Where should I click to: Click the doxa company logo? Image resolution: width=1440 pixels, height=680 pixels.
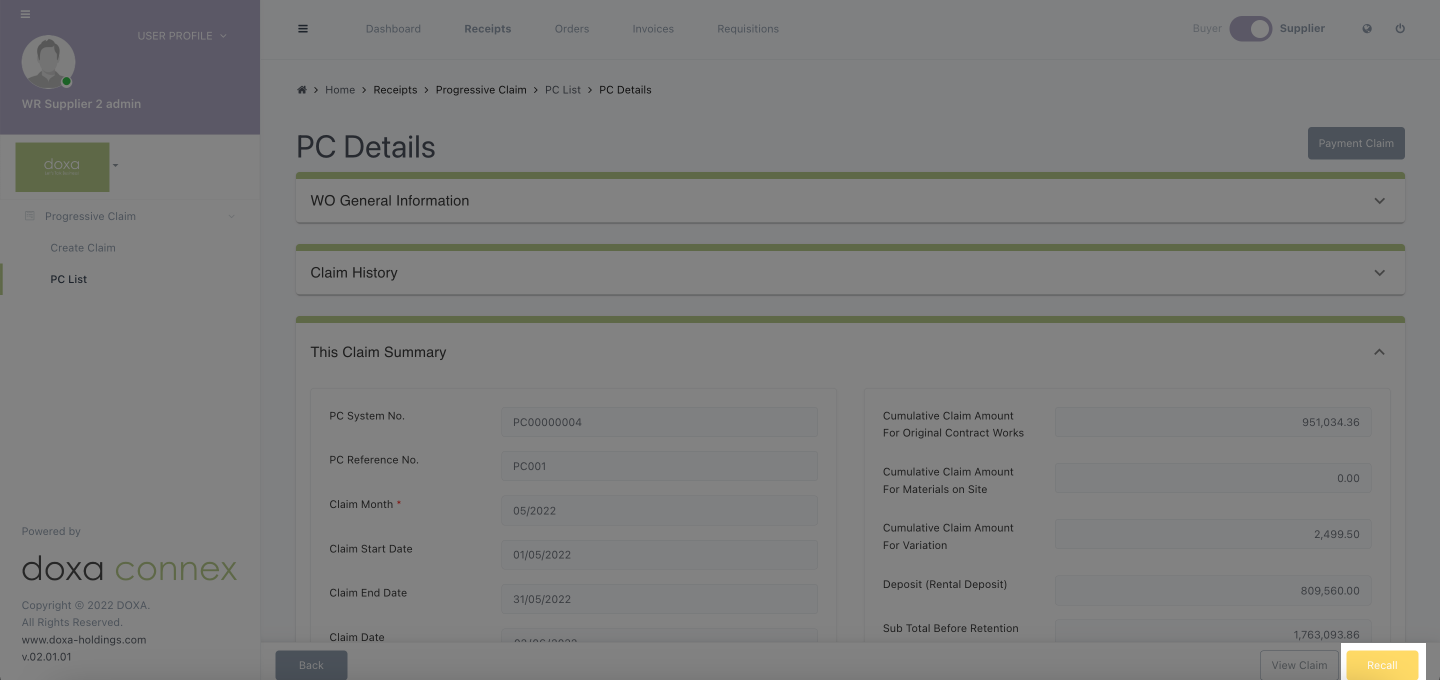coord(62,166)
